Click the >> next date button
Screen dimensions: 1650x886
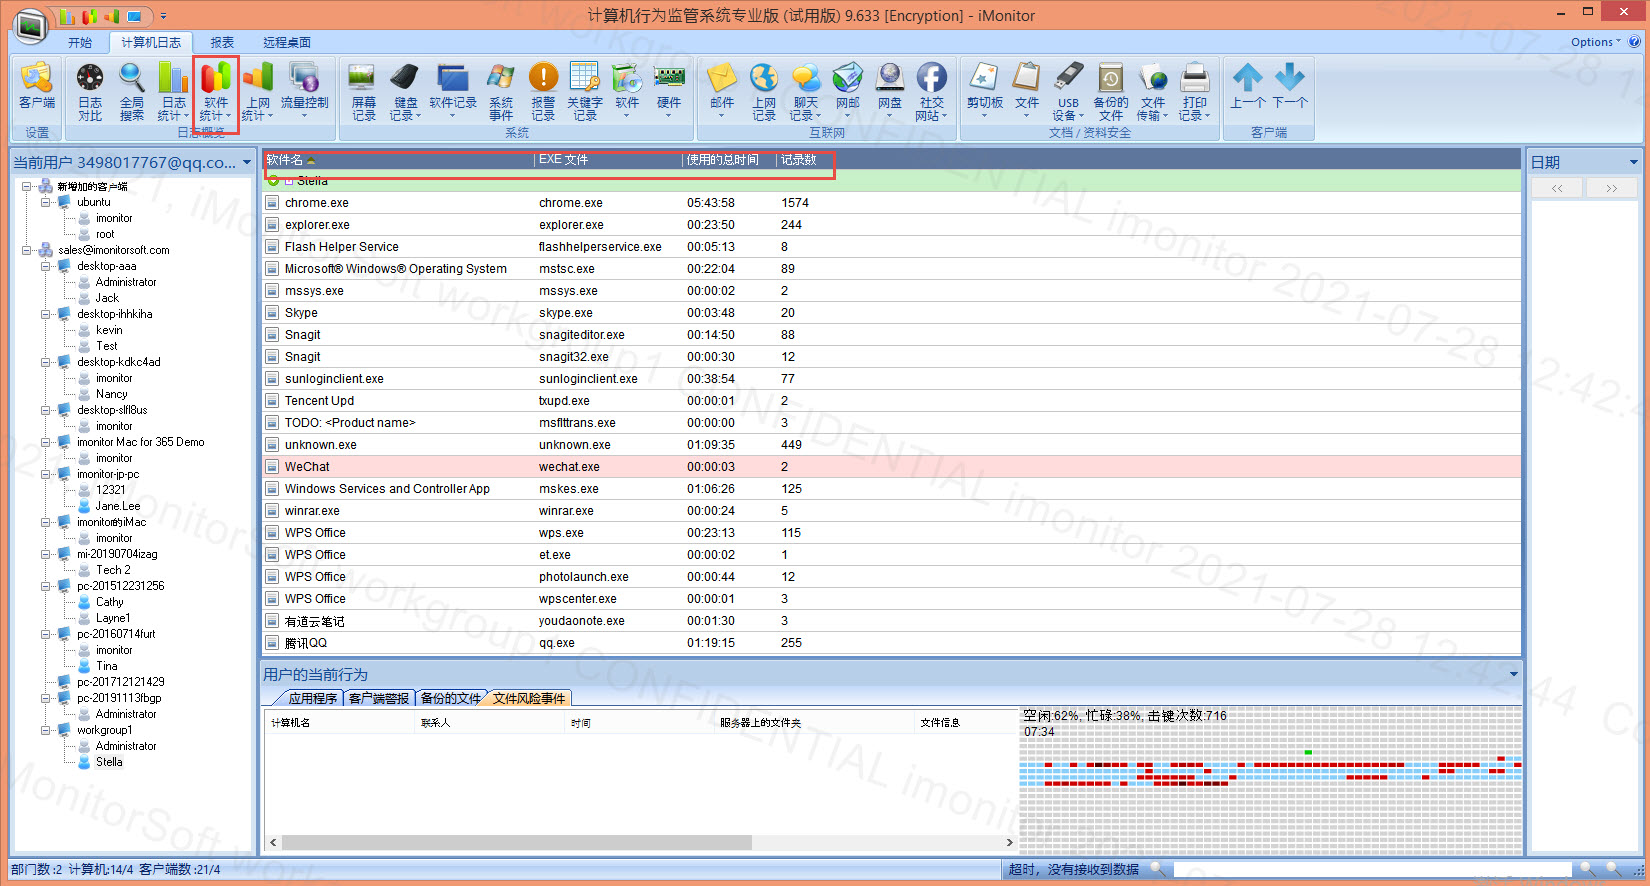tap(1611, 188)
